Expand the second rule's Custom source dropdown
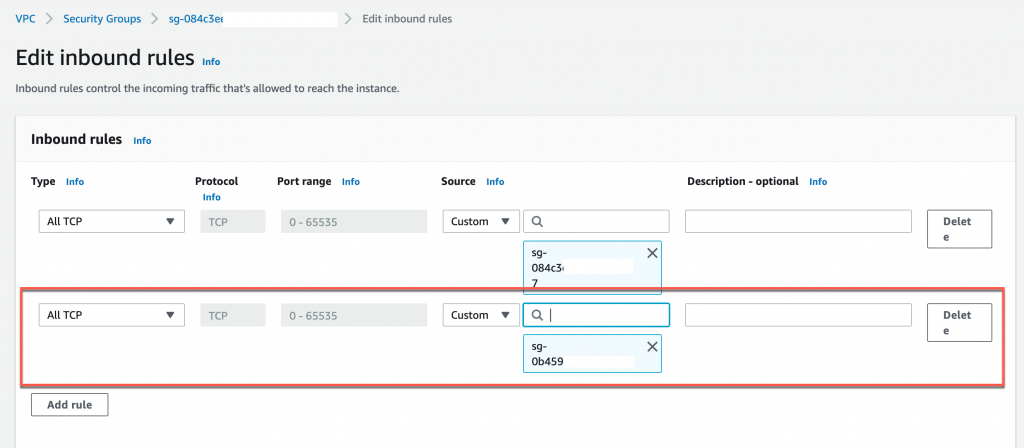The image size is (1024, 448). click(x=481, y=315)
